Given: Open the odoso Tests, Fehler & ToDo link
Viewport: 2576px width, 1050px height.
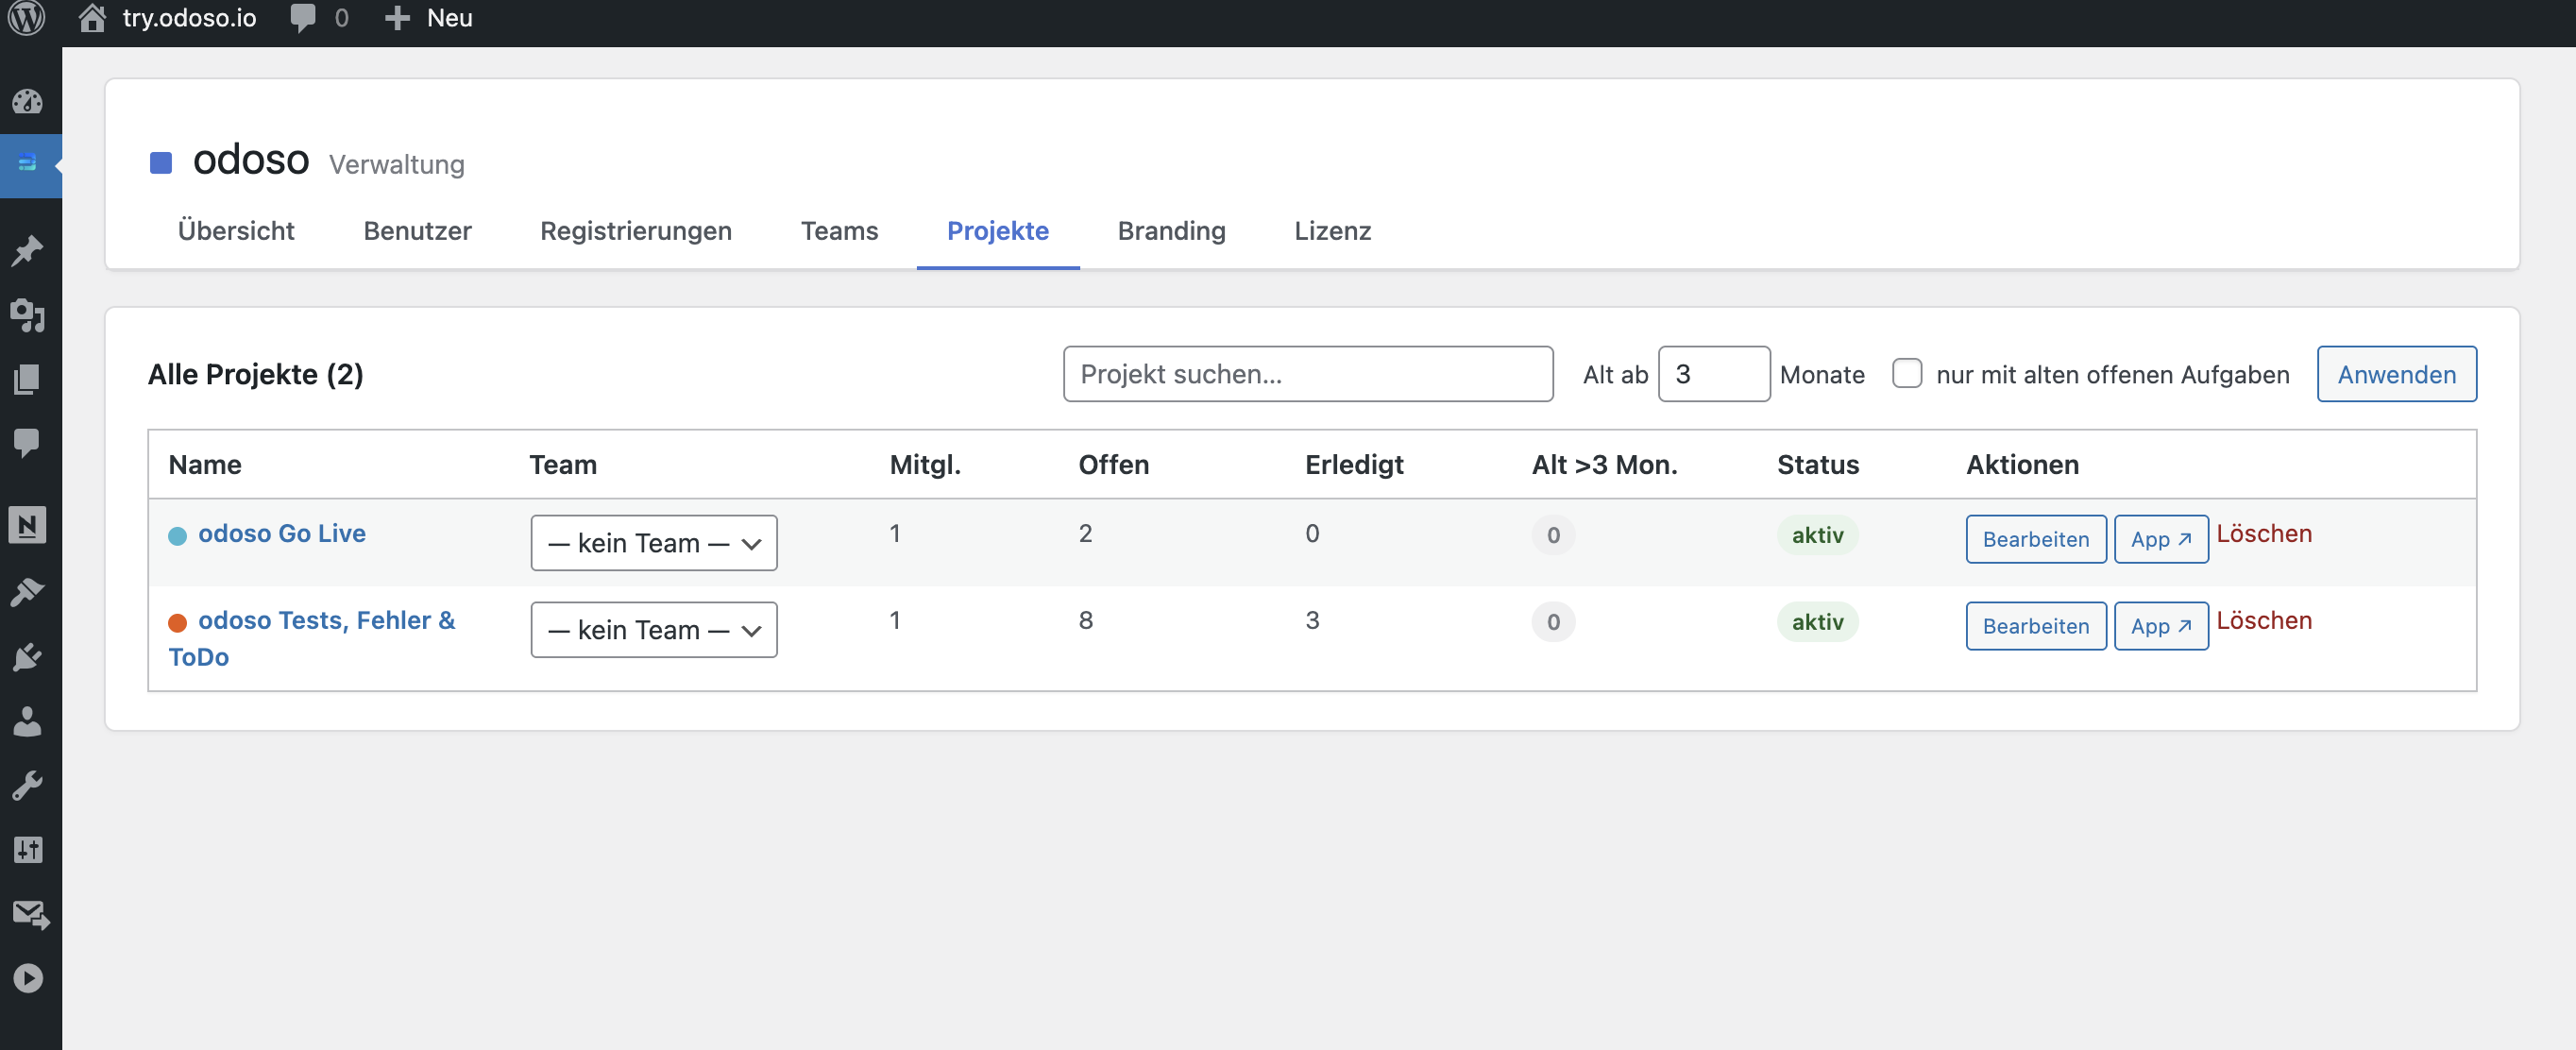Looking at the screenshot, I should [x=312, y=639].
